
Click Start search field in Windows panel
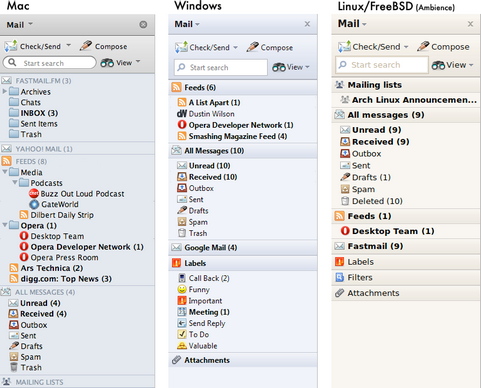tap(221, 68)
